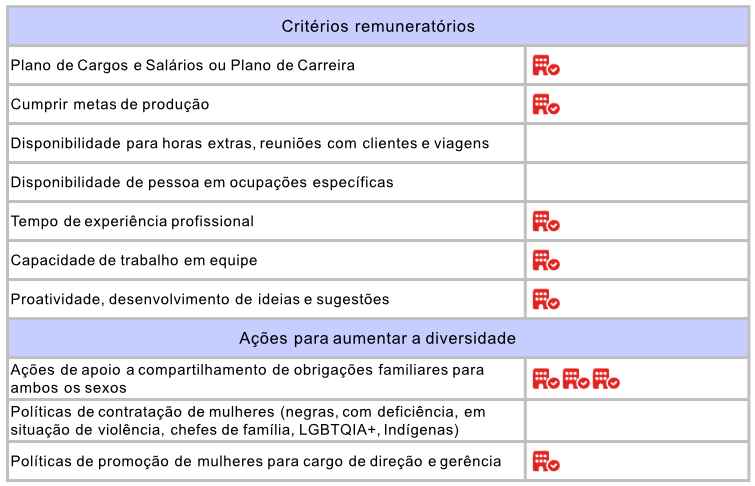The height and width of the screenshot is (486, 755).
Task: Click the Plano de Cargos e Salários text
Action: [183, 66]
